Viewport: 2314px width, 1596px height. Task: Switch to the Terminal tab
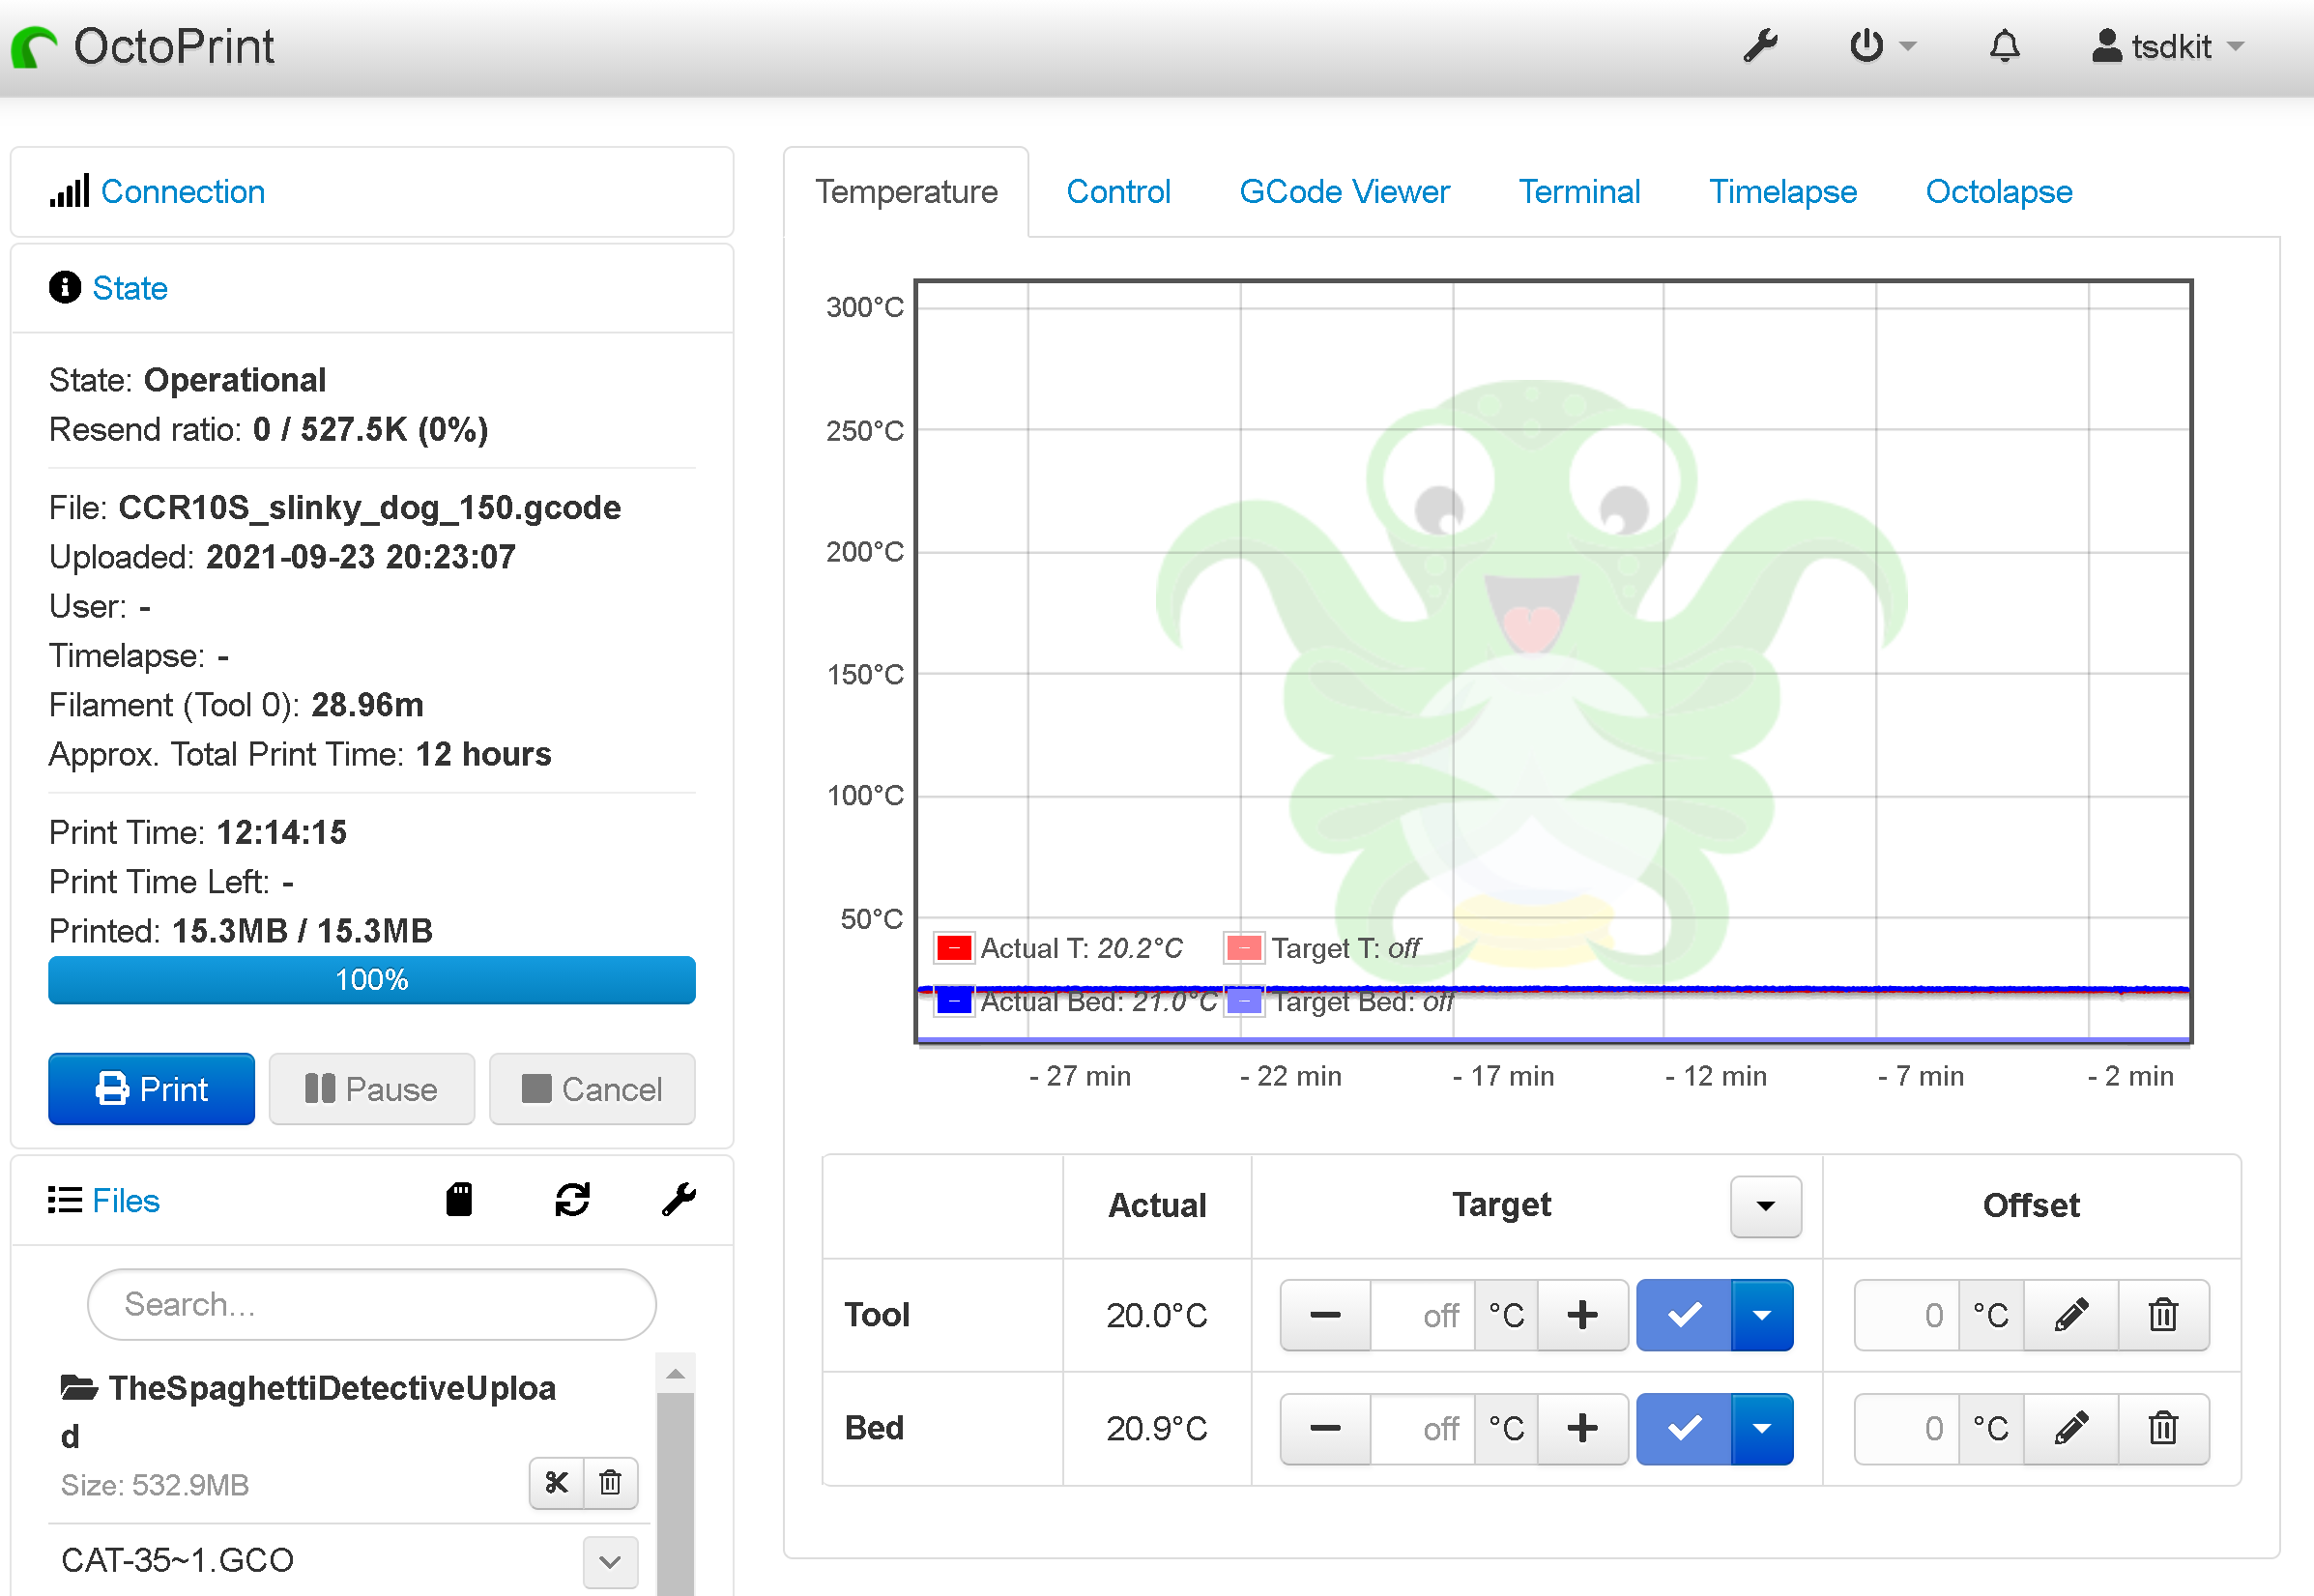(x=1579, y=189)
